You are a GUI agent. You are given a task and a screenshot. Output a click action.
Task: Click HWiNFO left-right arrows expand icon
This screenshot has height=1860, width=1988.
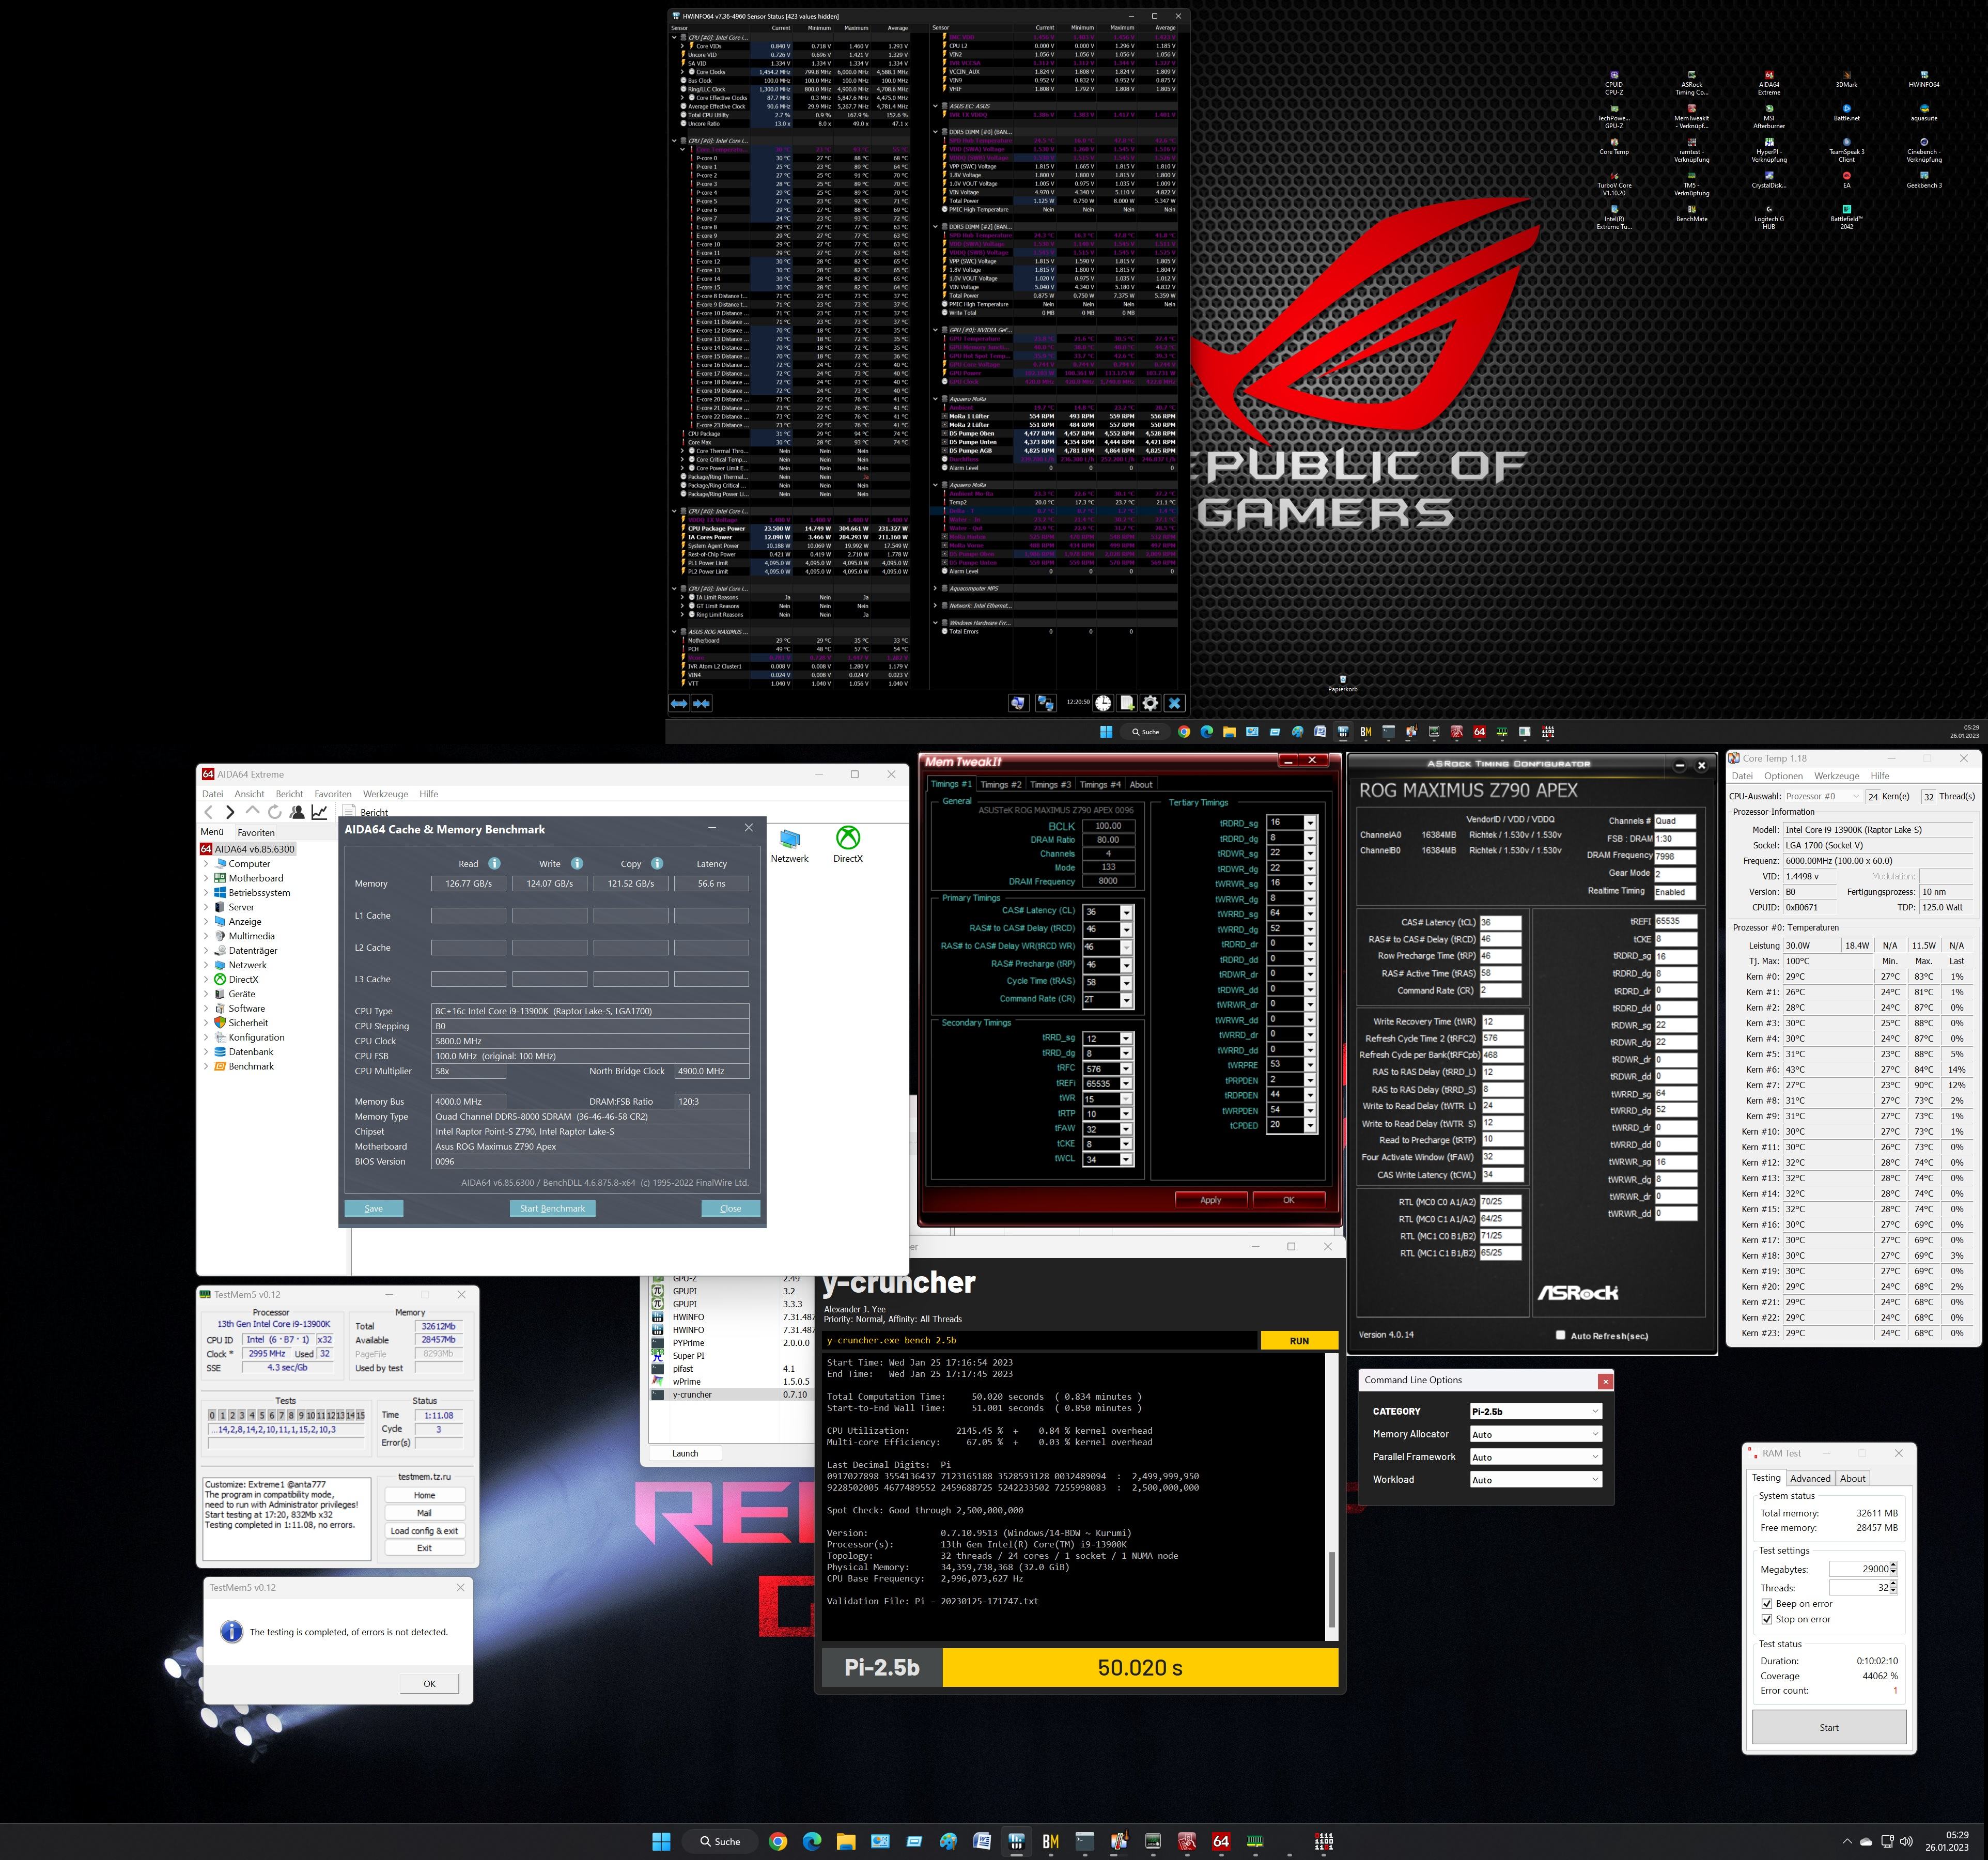point(679,703)
